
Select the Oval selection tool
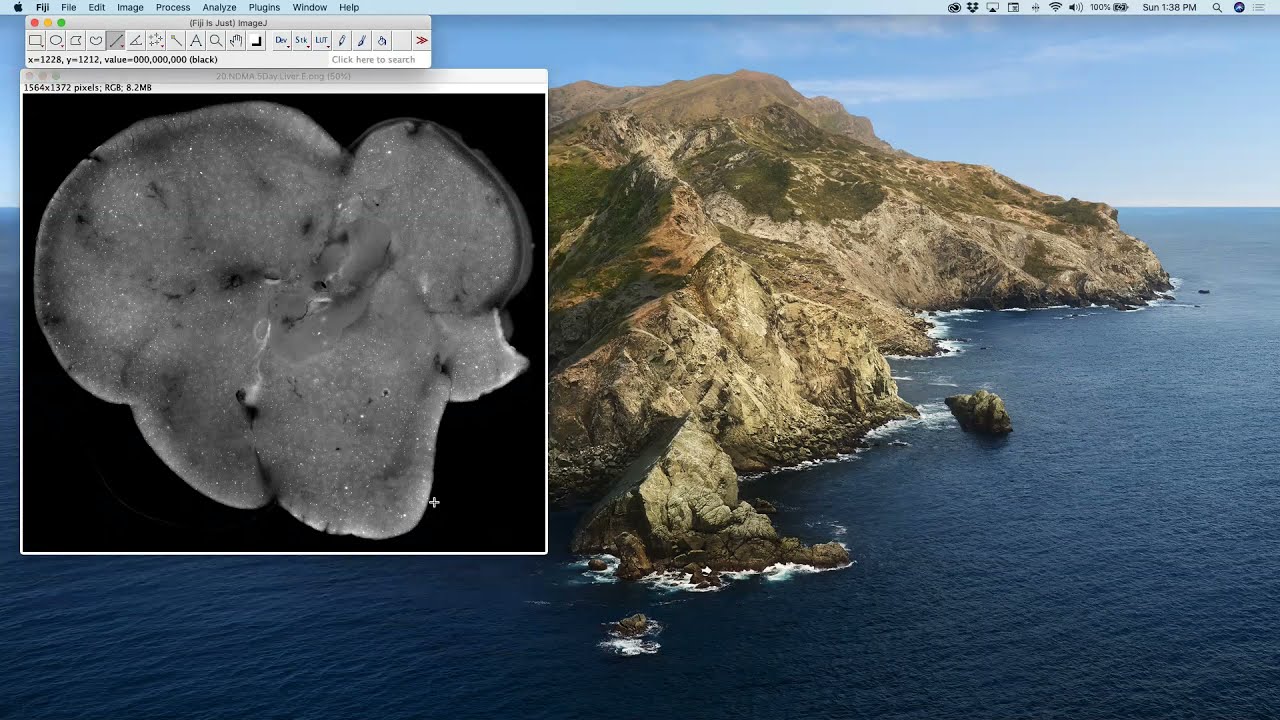56,41
